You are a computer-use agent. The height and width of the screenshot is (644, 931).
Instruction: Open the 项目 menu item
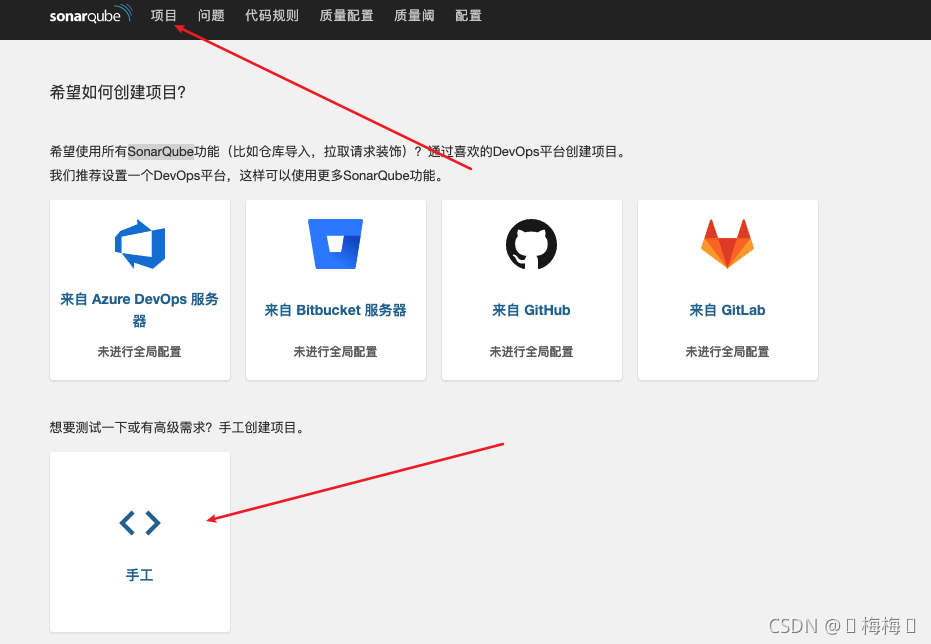[163, 15]
